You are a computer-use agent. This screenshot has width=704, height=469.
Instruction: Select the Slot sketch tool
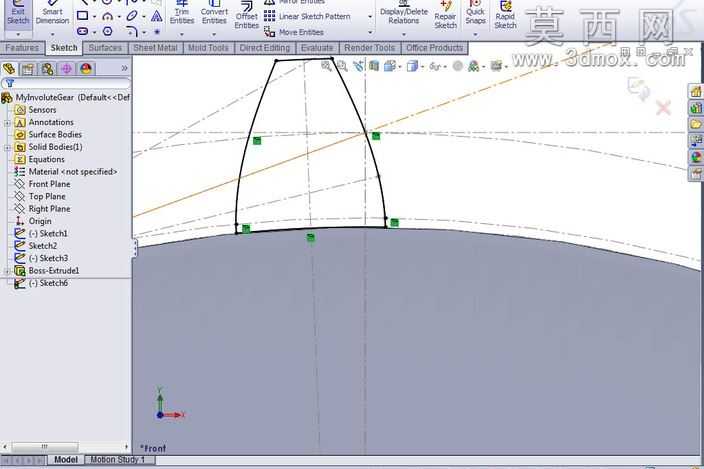pyautogui.click(x=83, y=31)
